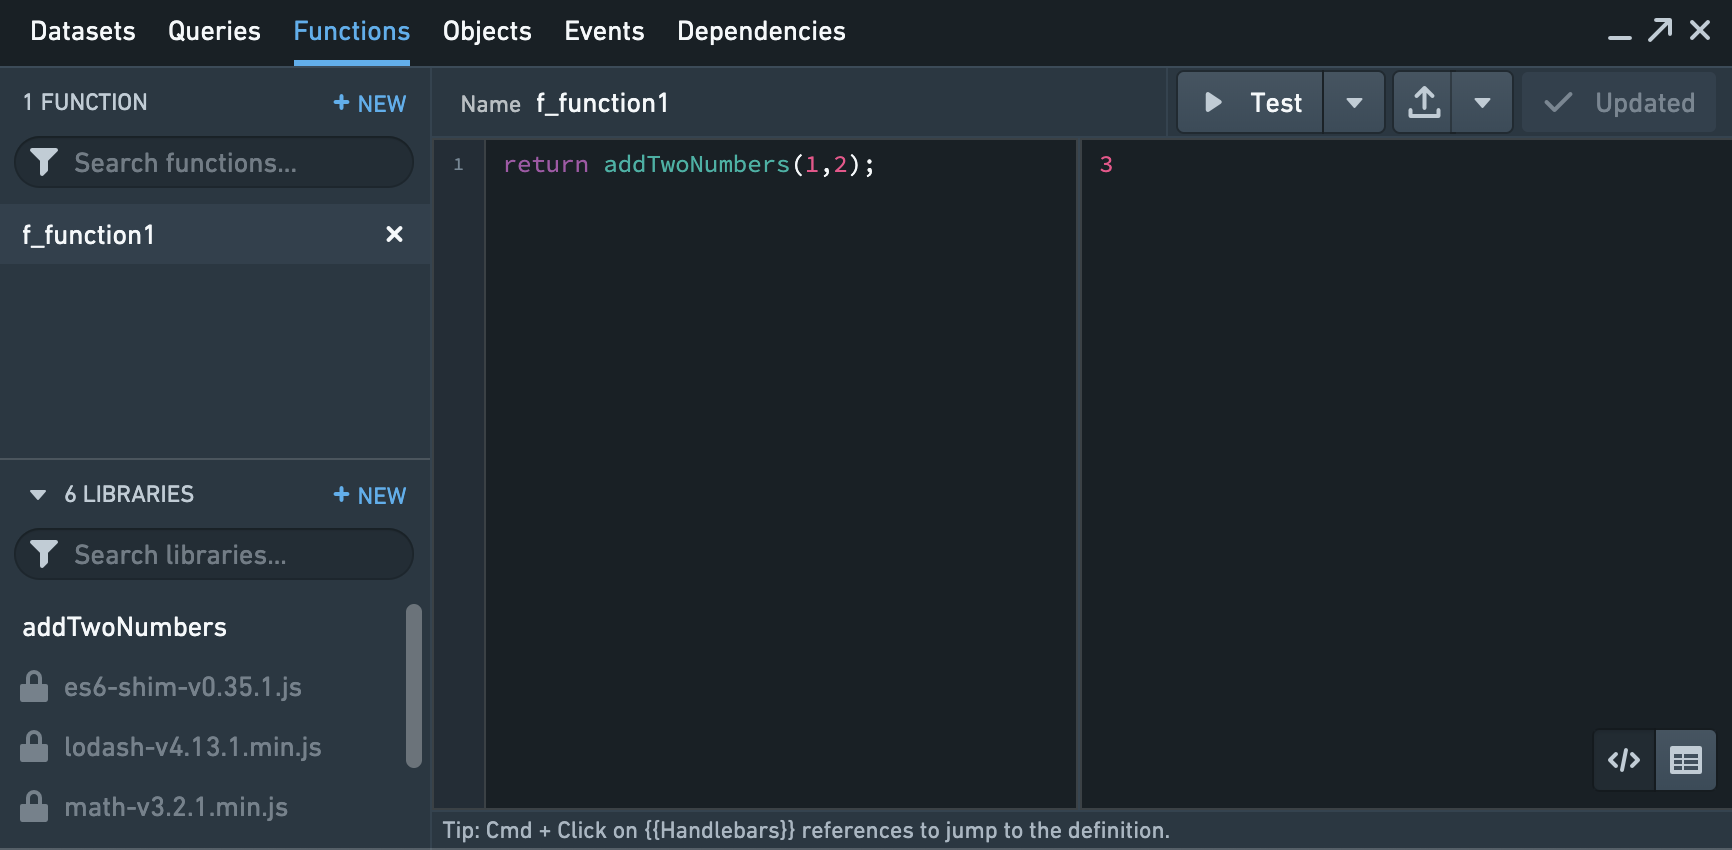
Task: Delete f_function1 with the X icon
Action: click(x=395, y=234)
